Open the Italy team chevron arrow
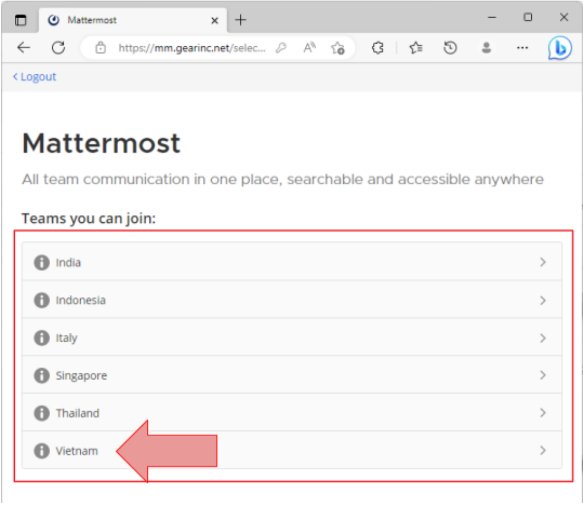Screen dimensions: 585x506 tap(543, 338)
